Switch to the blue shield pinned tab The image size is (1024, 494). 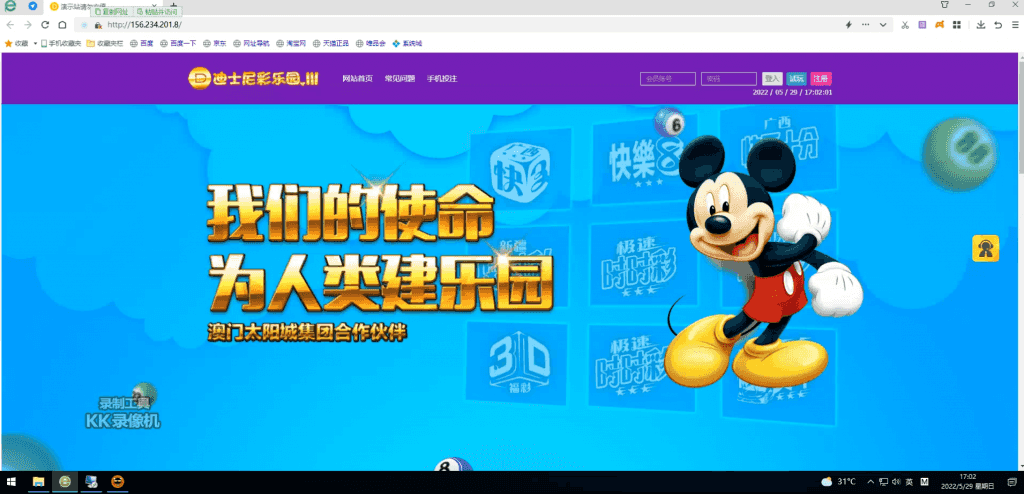tap(33, 6)
